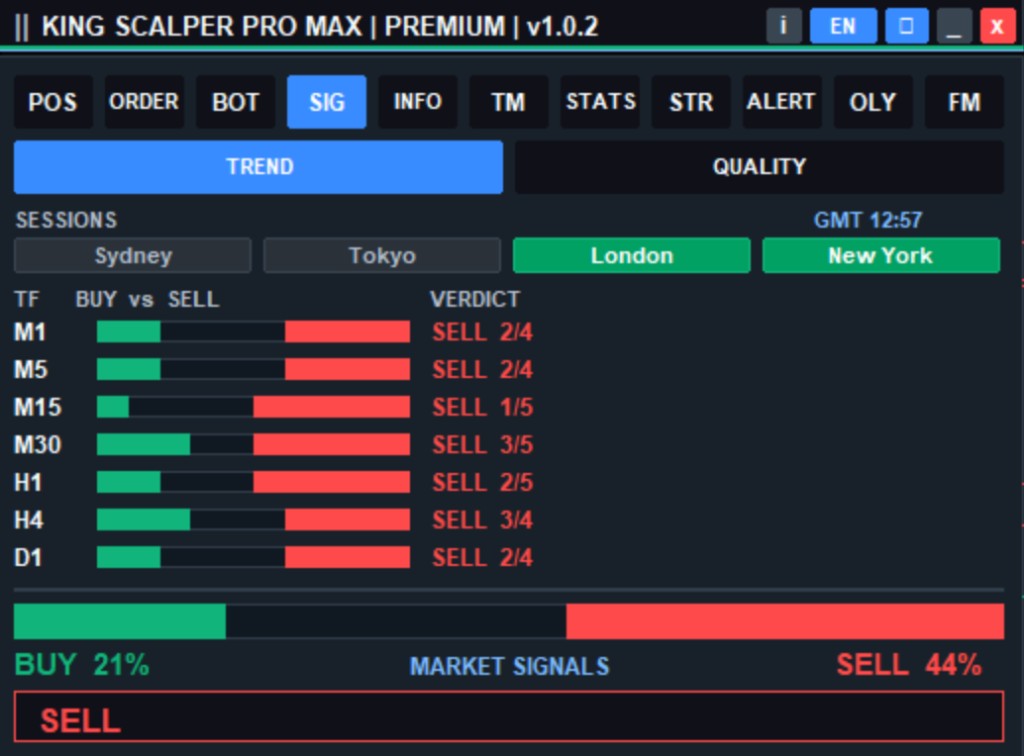Switch language with EN button
This screenshot has height=756, width=1024.
click(x=843, y=26)
